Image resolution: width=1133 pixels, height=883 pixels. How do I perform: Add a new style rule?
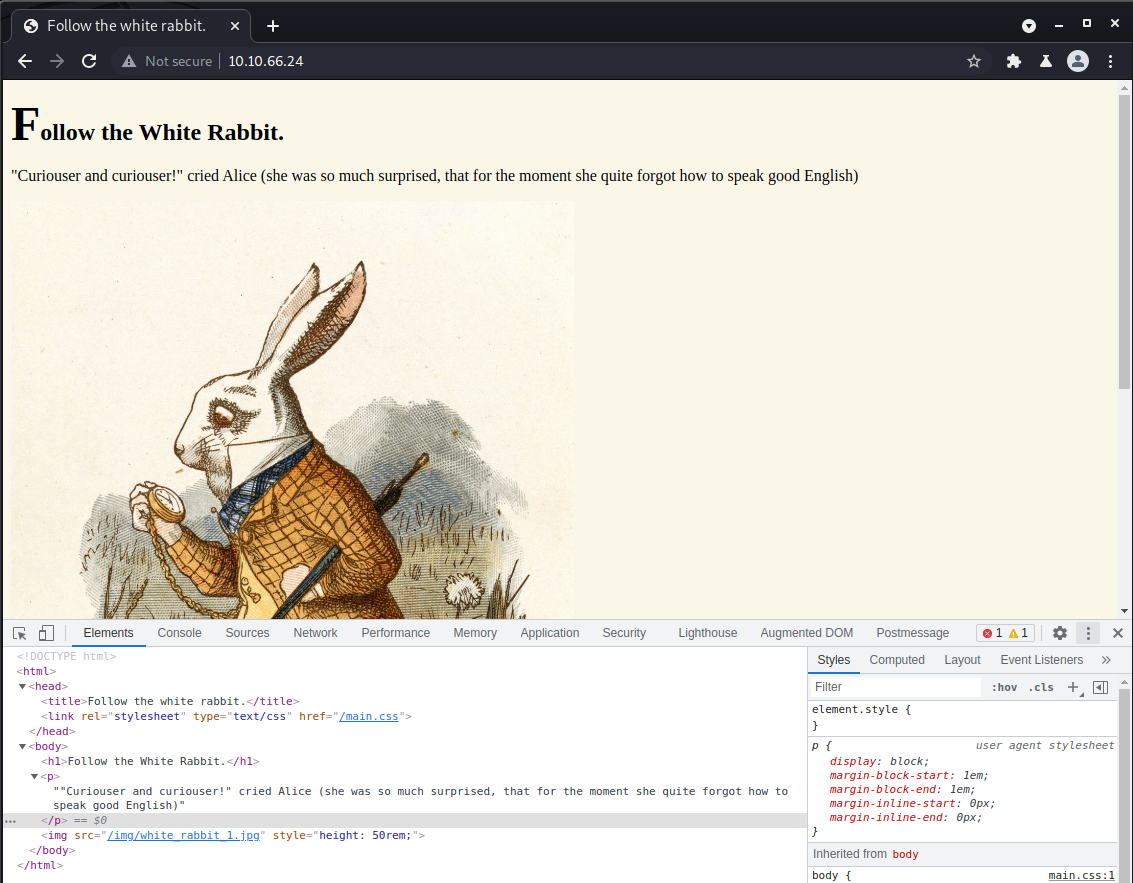1074,687
